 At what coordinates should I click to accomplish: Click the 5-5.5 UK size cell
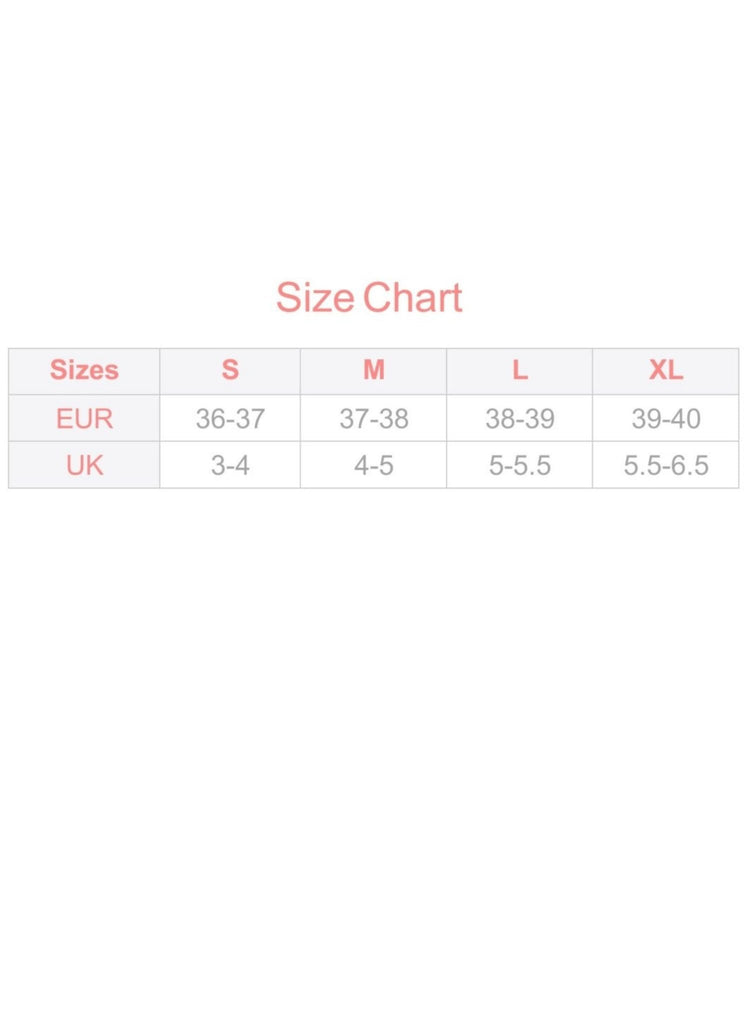pyautogui.click(x=520, y=465)
